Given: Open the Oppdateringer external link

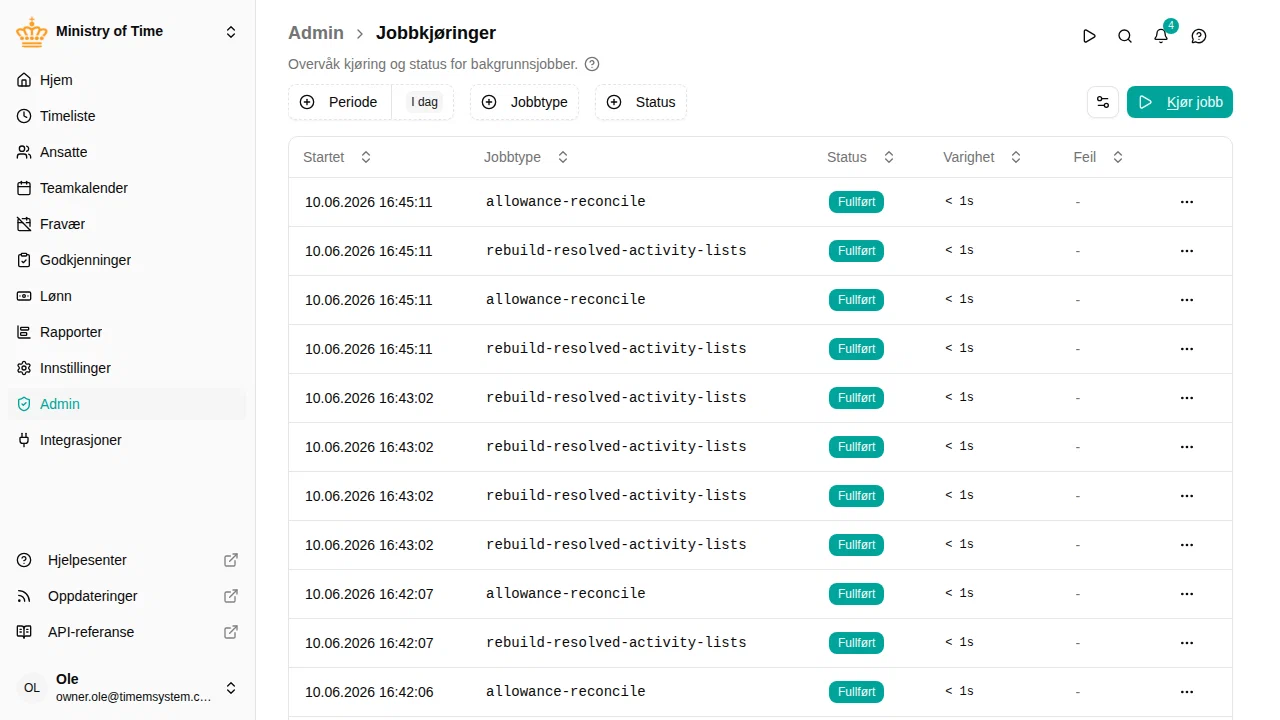Looking at the screenshot, I should point(128,596).
